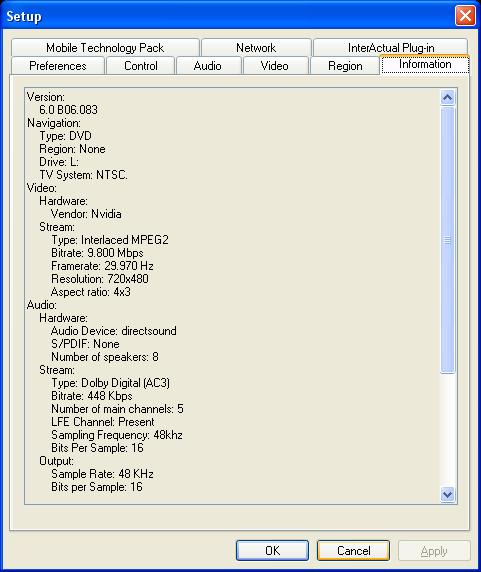
Task: Click the version number 6.0 B06.083 text
Action: (x=69, y=110)
